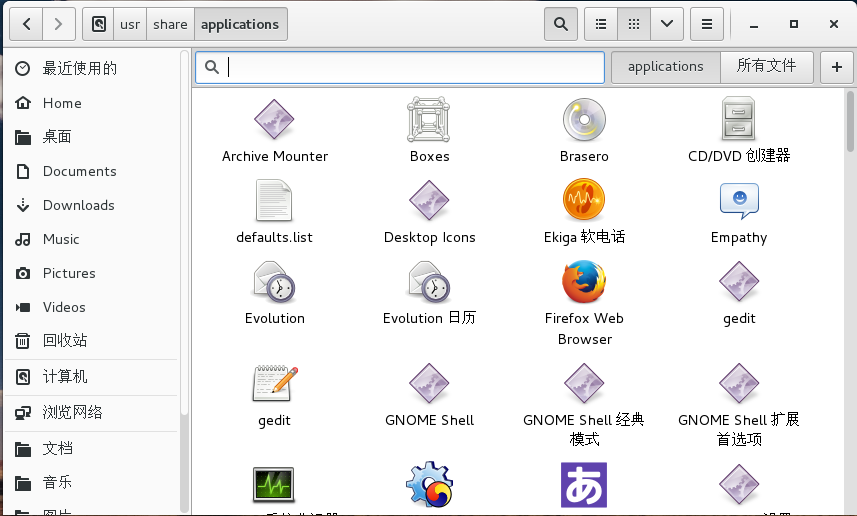Go forward with the right arrow button
The image size is (857, 516).
click(x=58, y=24)
